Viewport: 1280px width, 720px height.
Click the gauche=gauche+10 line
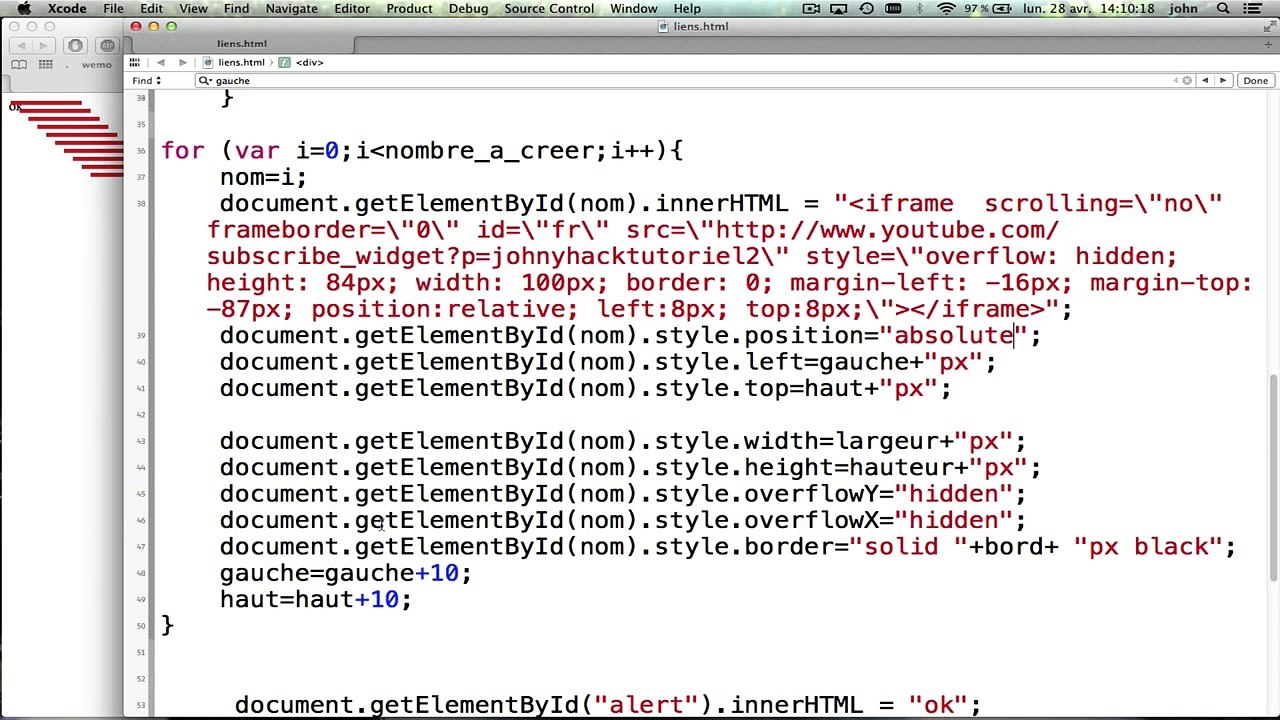(345, 573)
